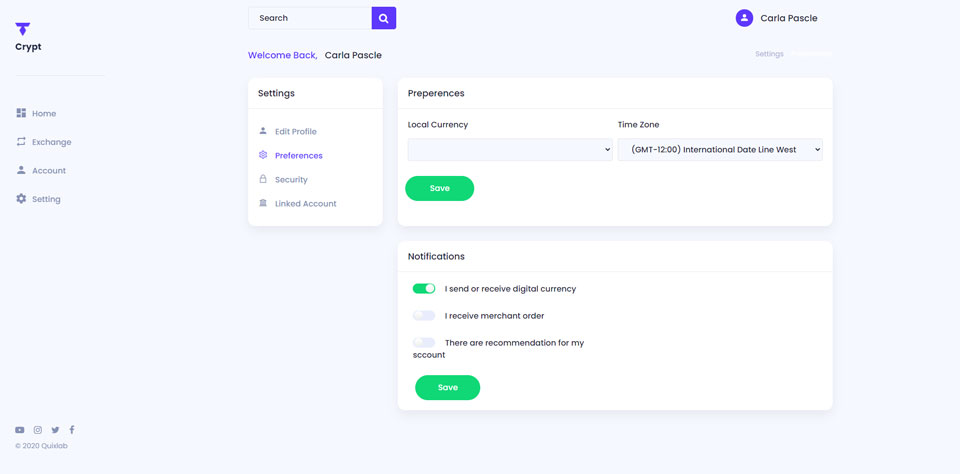Turn on account recommendation notifications toggle

point(424,342)
